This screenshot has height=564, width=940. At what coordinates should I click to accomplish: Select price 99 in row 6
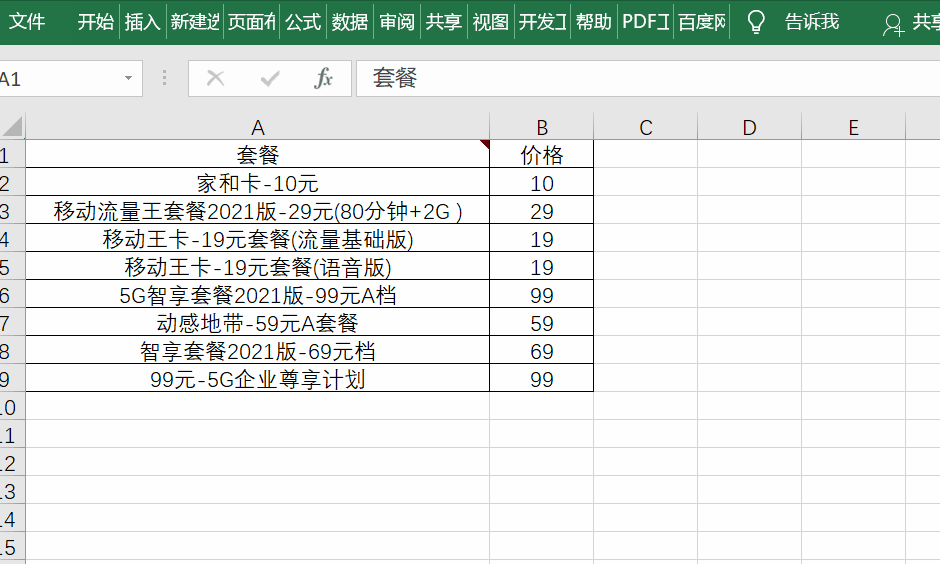pos(542,295)
